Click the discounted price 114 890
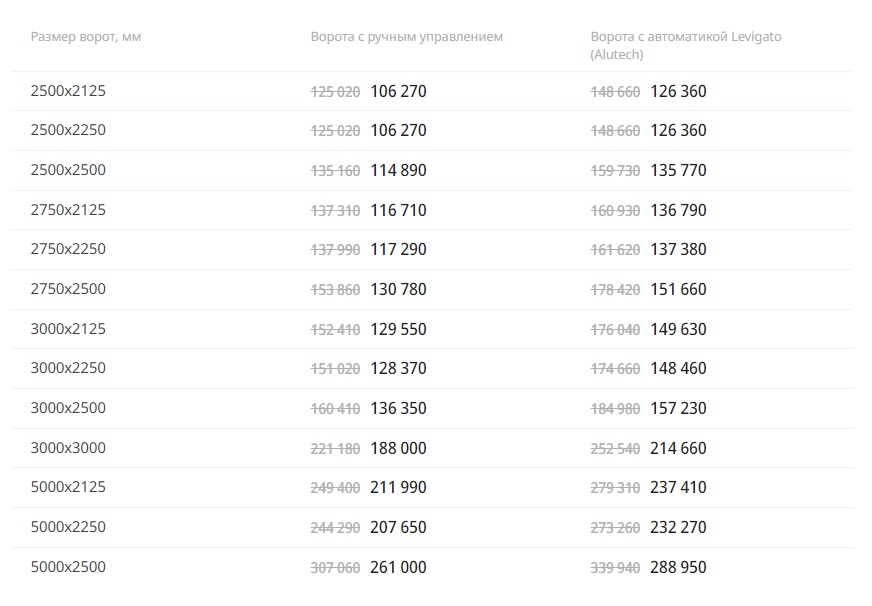The image size is (872, 606). point(398,170)
